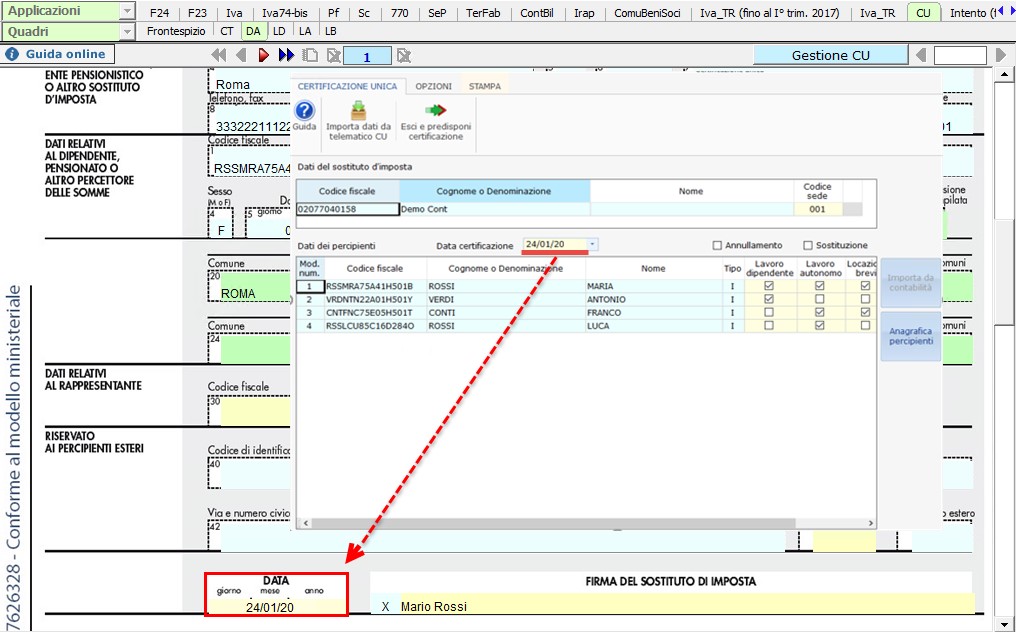This screenshot has height=632, width=1016.
Task: Click the delete module icon left of number box
Action: coord(334,56)
